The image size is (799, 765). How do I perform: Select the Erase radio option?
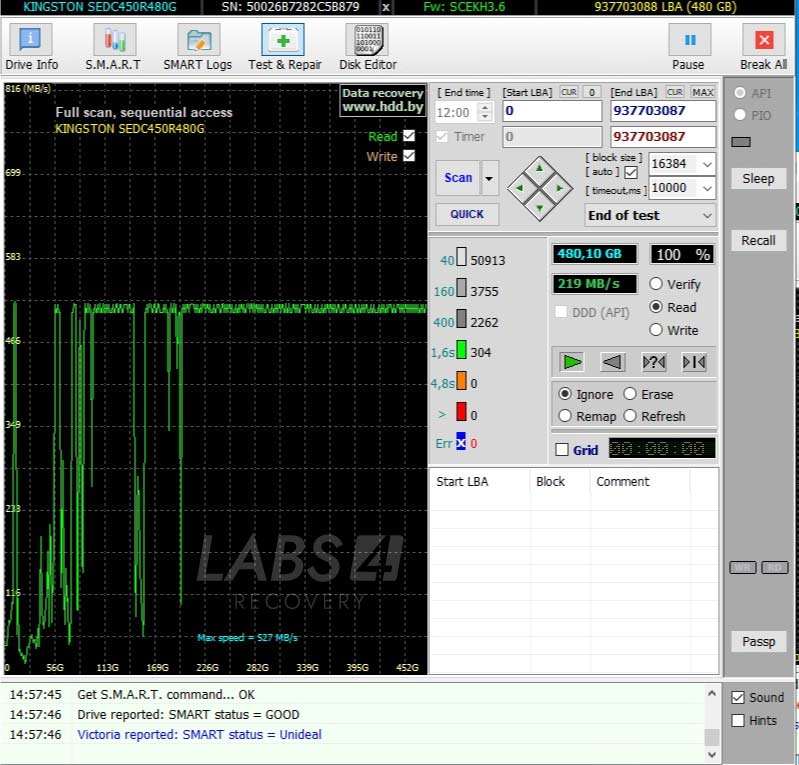pyautogui.click(x=630, y=394)
